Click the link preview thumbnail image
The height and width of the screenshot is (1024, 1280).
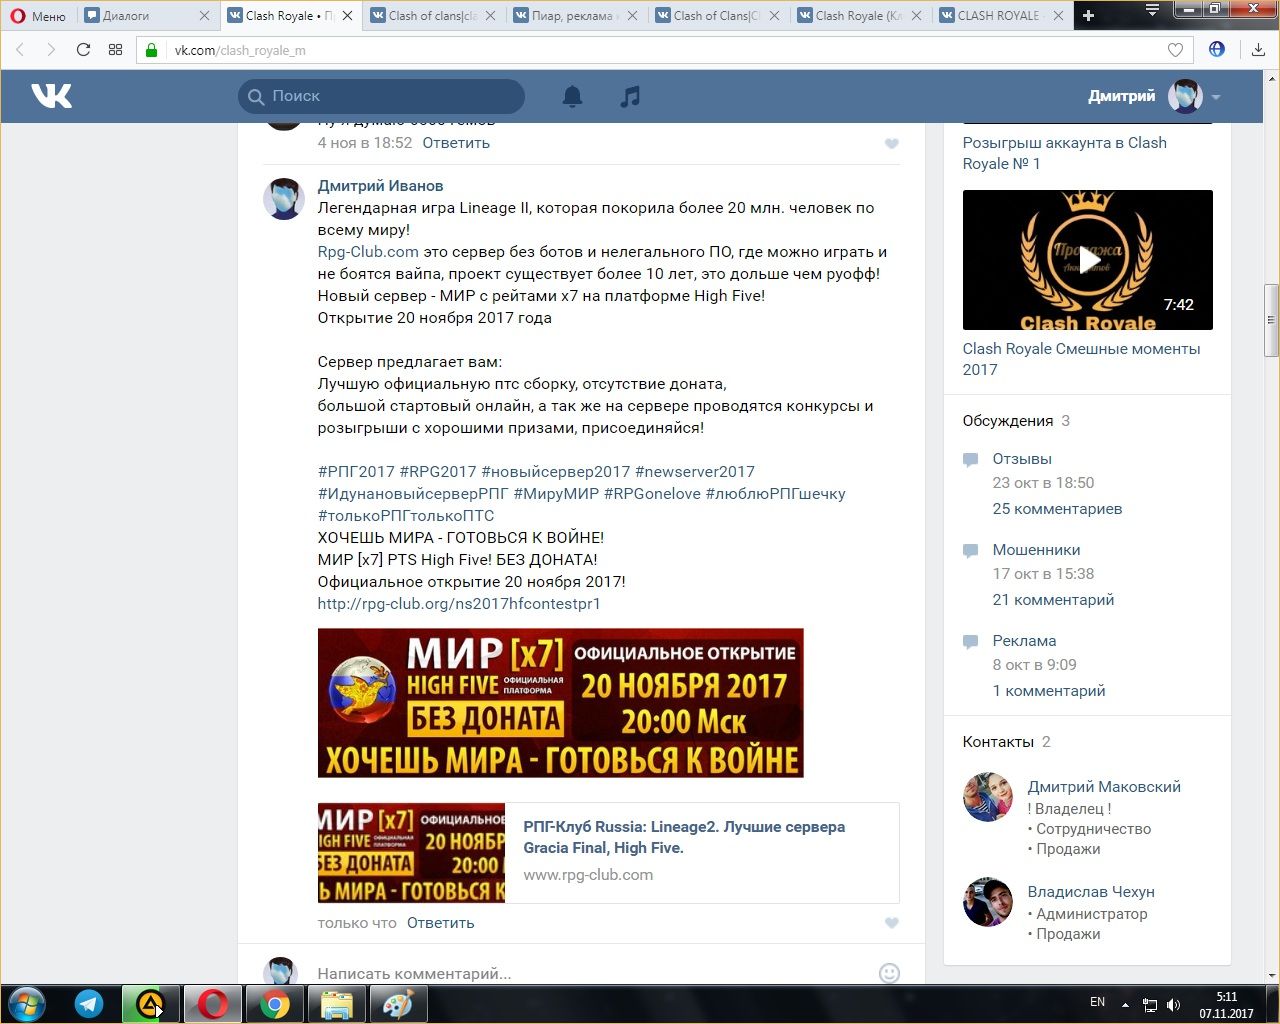[411, 853]
